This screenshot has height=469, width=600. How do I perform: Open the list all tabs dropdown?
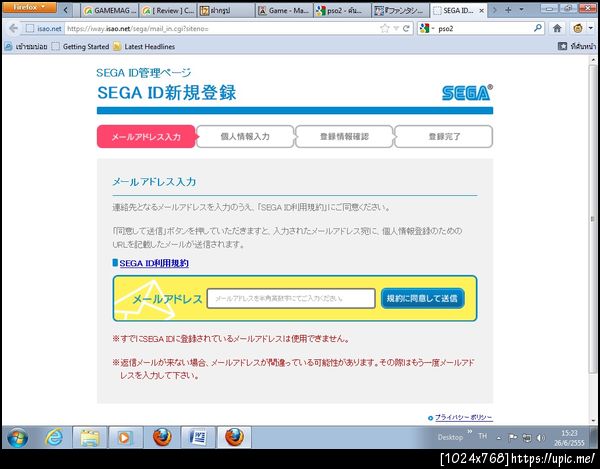pos(522,10)
